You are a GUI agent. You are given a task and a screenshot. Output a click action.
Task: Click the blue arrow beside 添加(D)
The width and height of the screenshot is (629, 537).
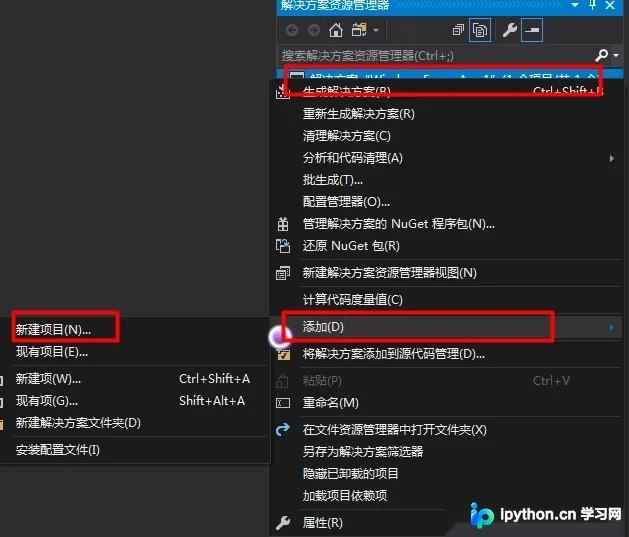point(611,328)
